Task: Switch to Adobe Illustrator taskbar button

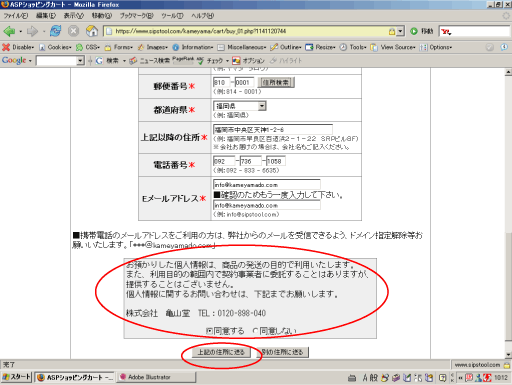Action: tap(157, 377)
